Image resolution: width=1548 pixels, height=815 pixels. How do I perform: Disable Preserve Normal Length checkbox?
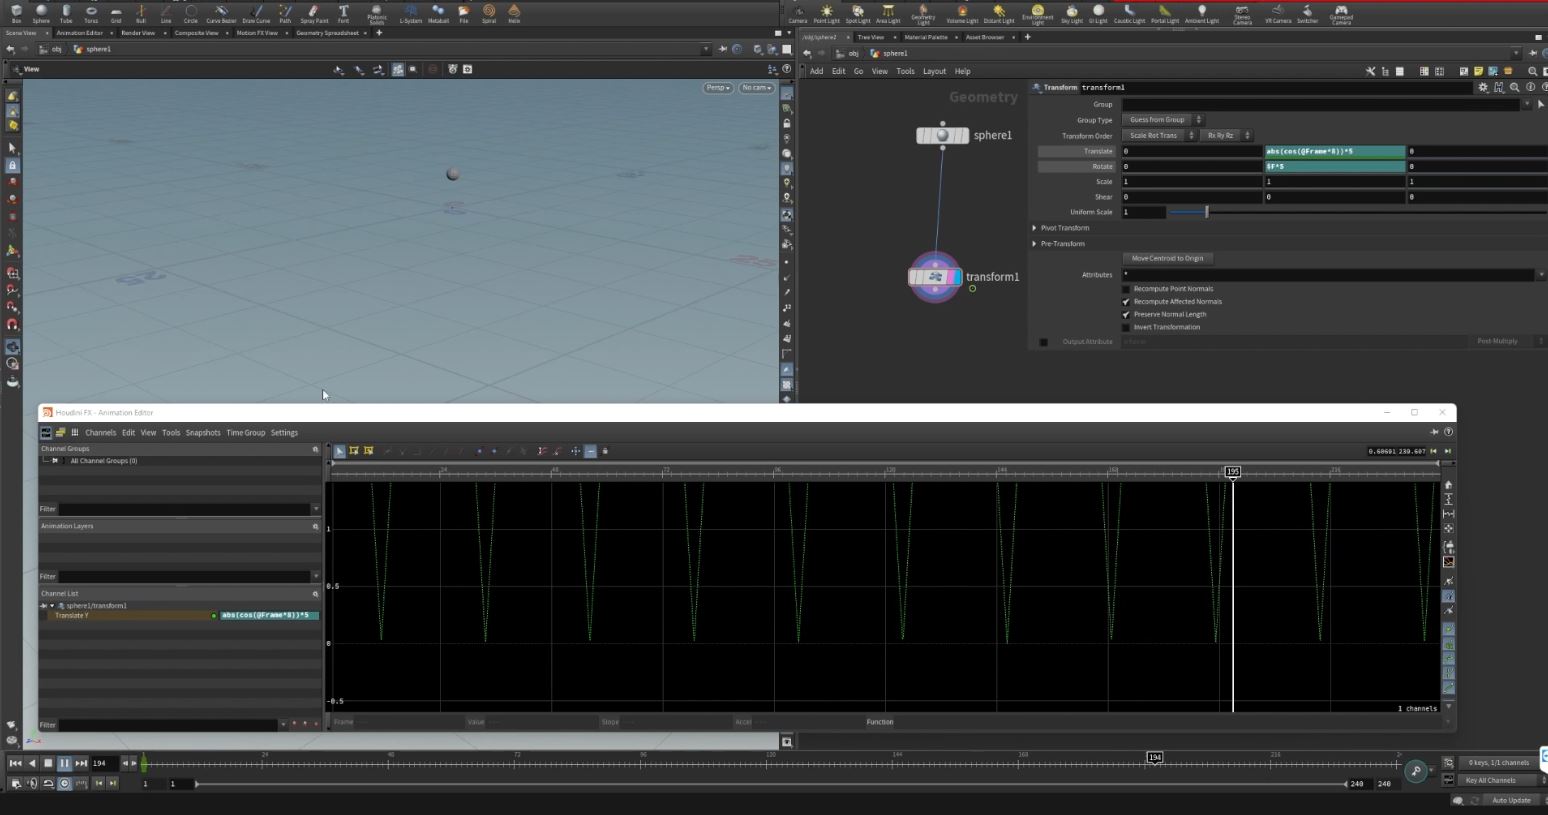pos(1126,314)
